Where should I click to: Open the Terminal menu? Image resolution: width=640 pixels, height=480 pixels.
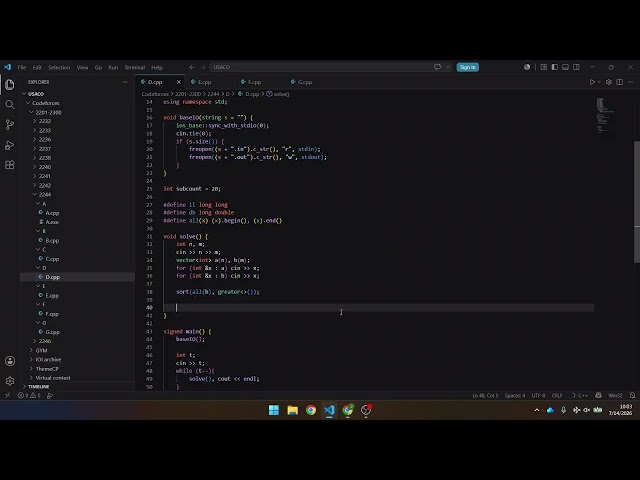(135, 67)
